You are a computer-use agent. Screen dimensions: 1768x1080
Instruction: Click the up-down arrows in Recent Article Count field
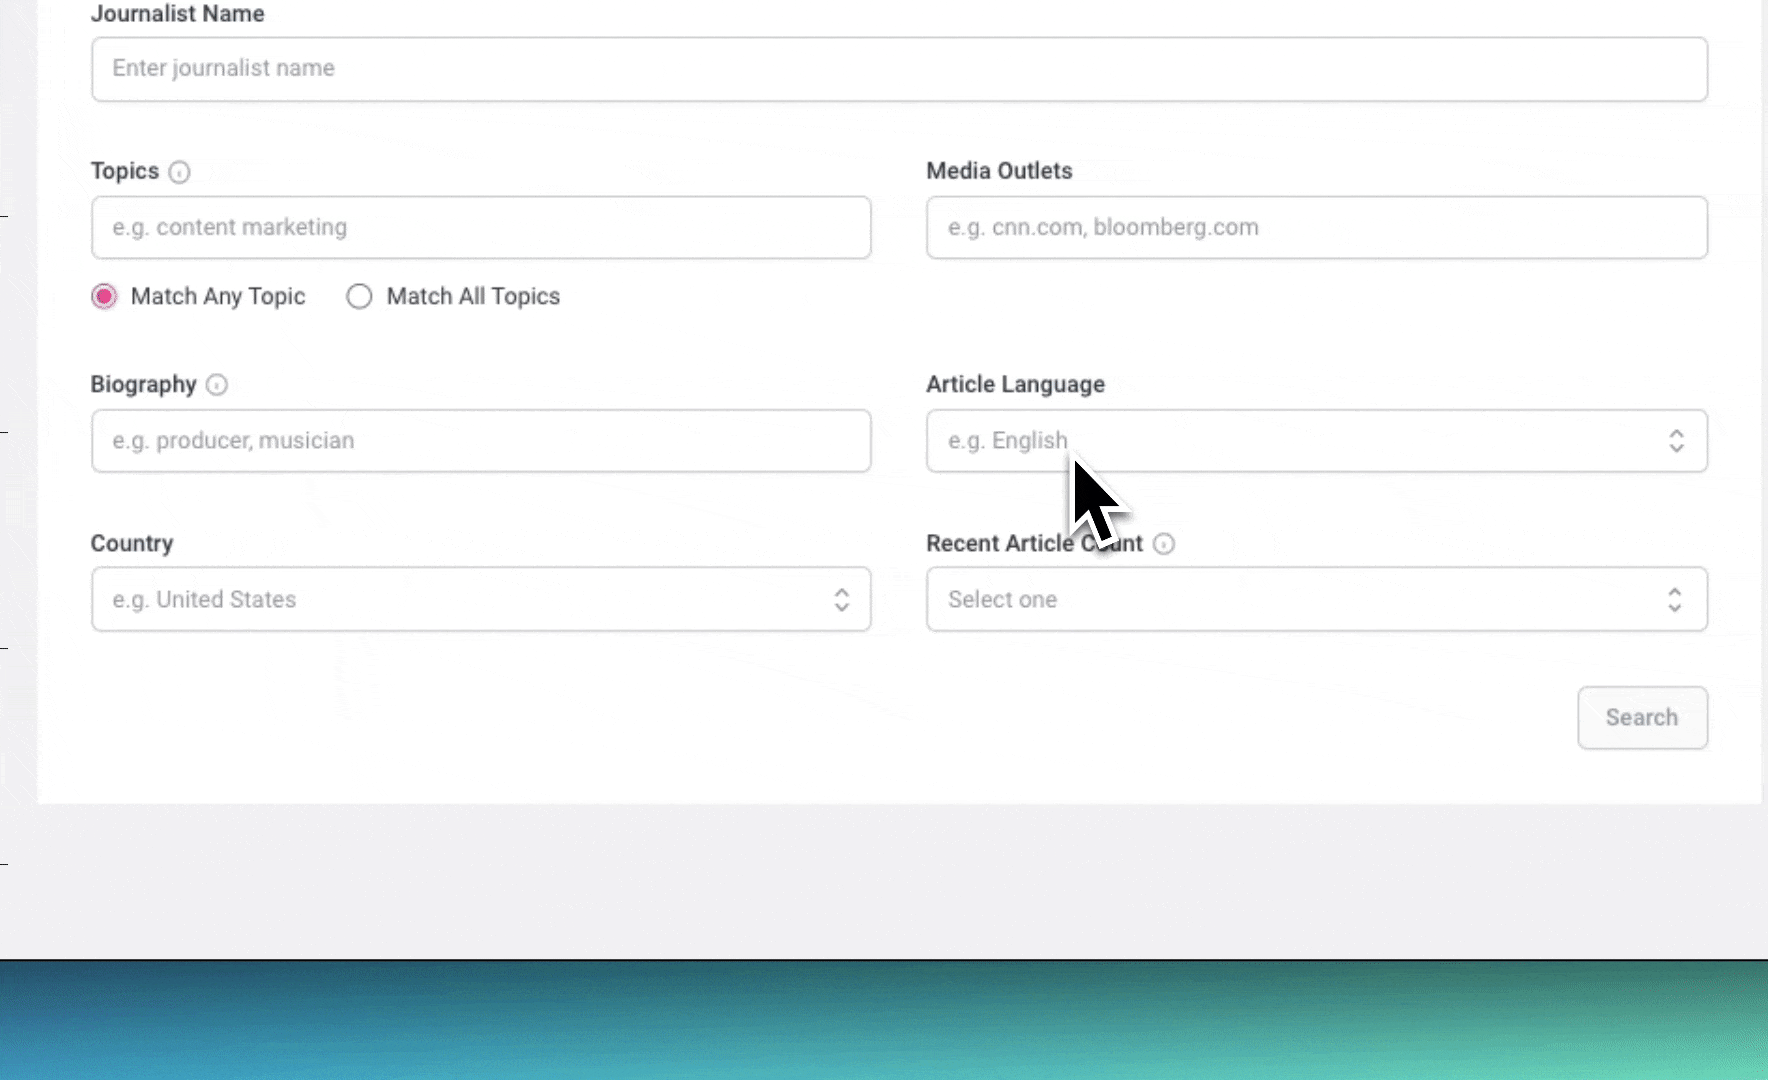1675,600
